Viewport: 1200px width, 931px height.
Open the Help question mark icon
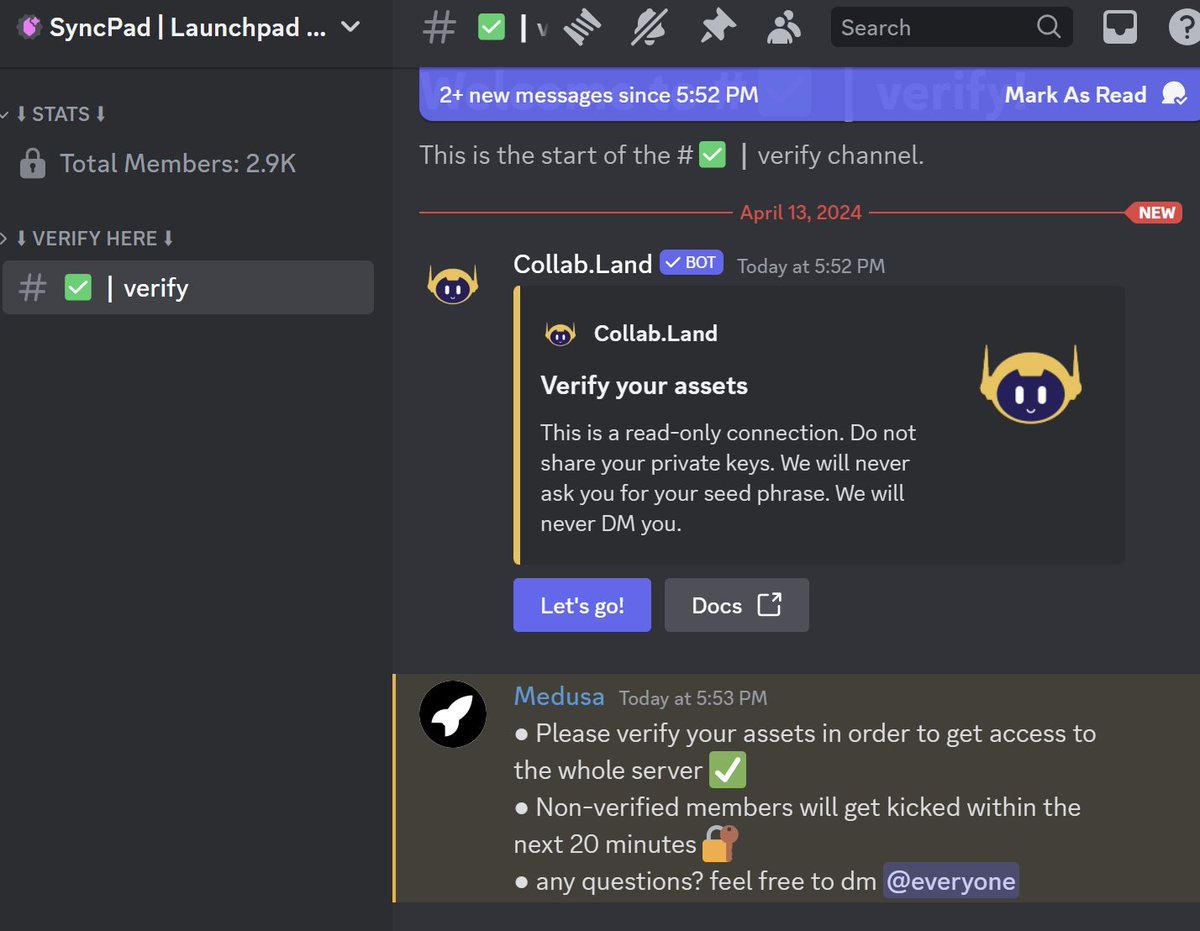click(x=1185, y=27)
